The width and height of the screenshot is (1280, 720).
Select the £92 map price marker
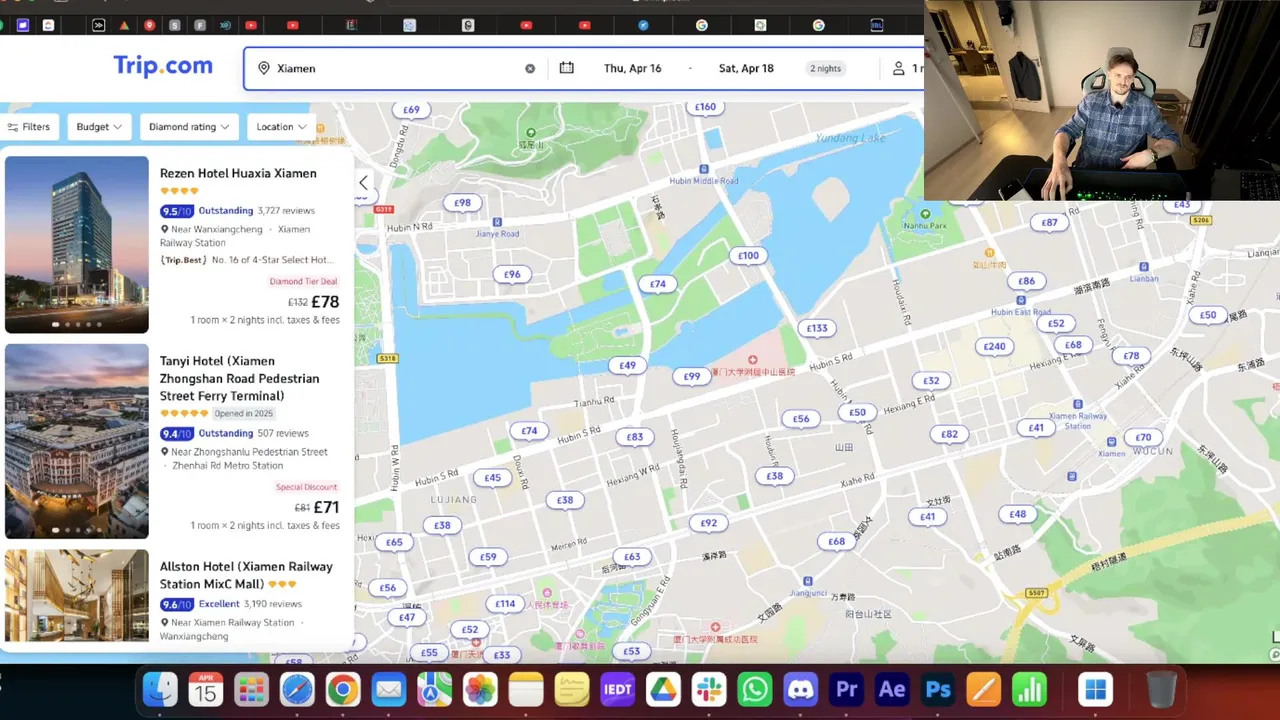[x=708, y=523]
